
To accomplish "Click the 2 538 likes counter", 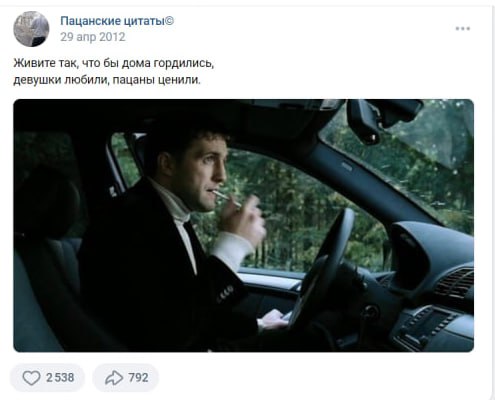I will pos(60,378).
